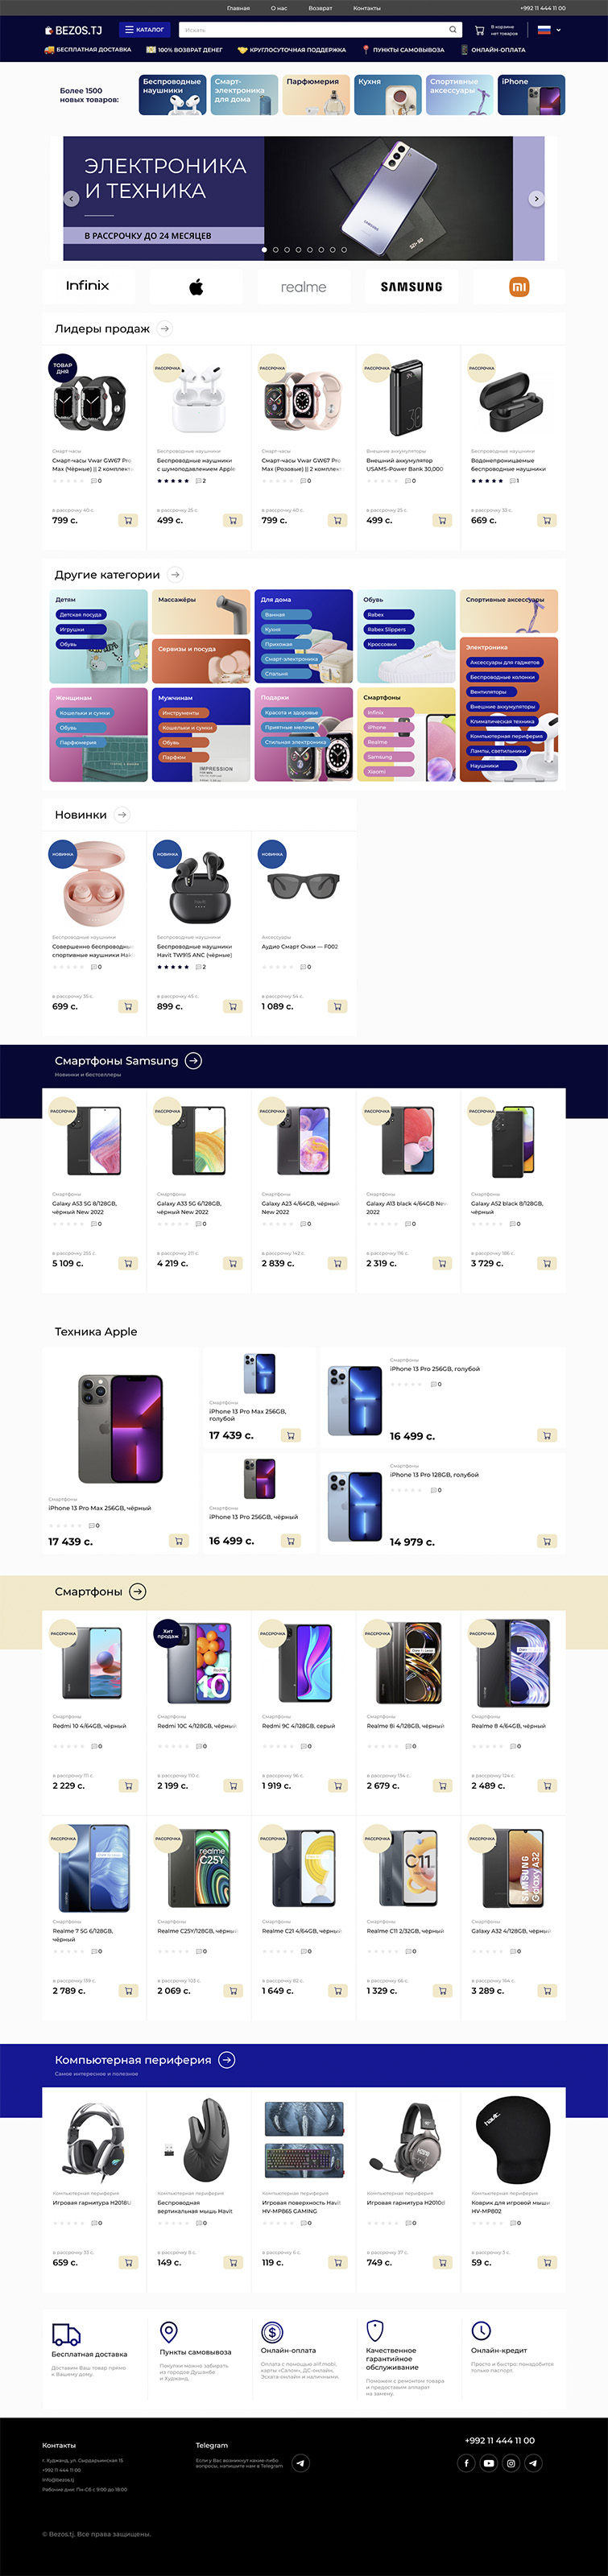Open the Каталог menu button
The width and height of the screenshot is (608, 2576).
click(144, 30)
